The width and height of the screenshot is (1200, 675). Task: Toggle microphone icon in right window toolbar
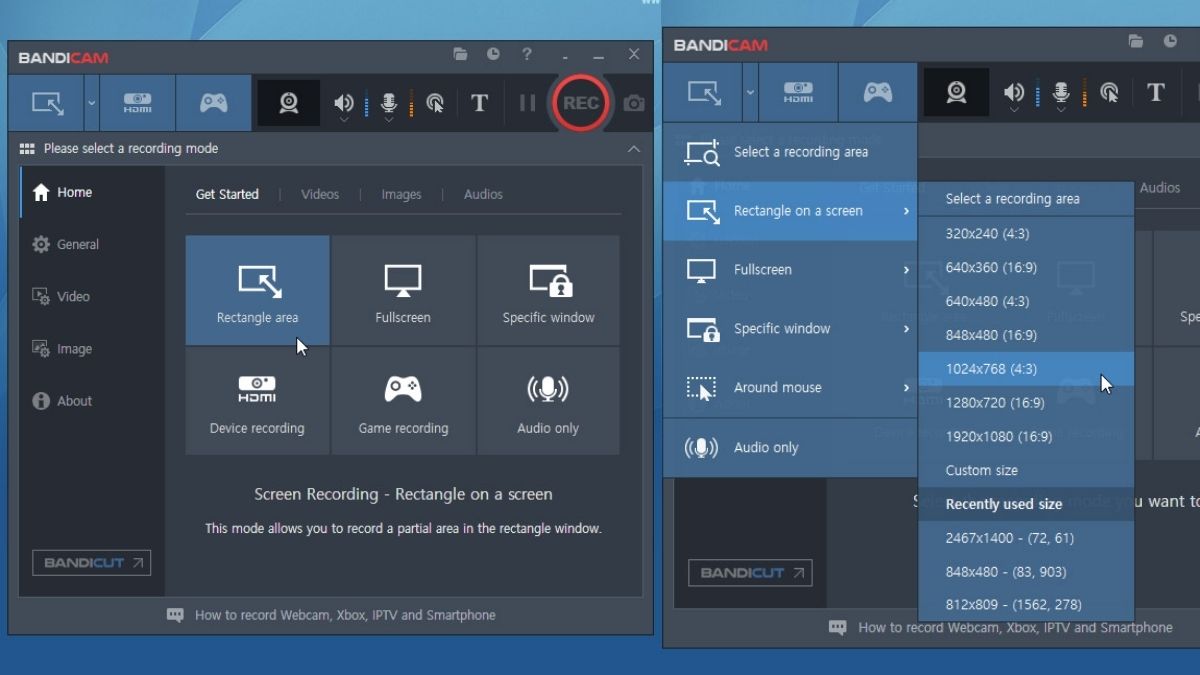[1061, 93]
